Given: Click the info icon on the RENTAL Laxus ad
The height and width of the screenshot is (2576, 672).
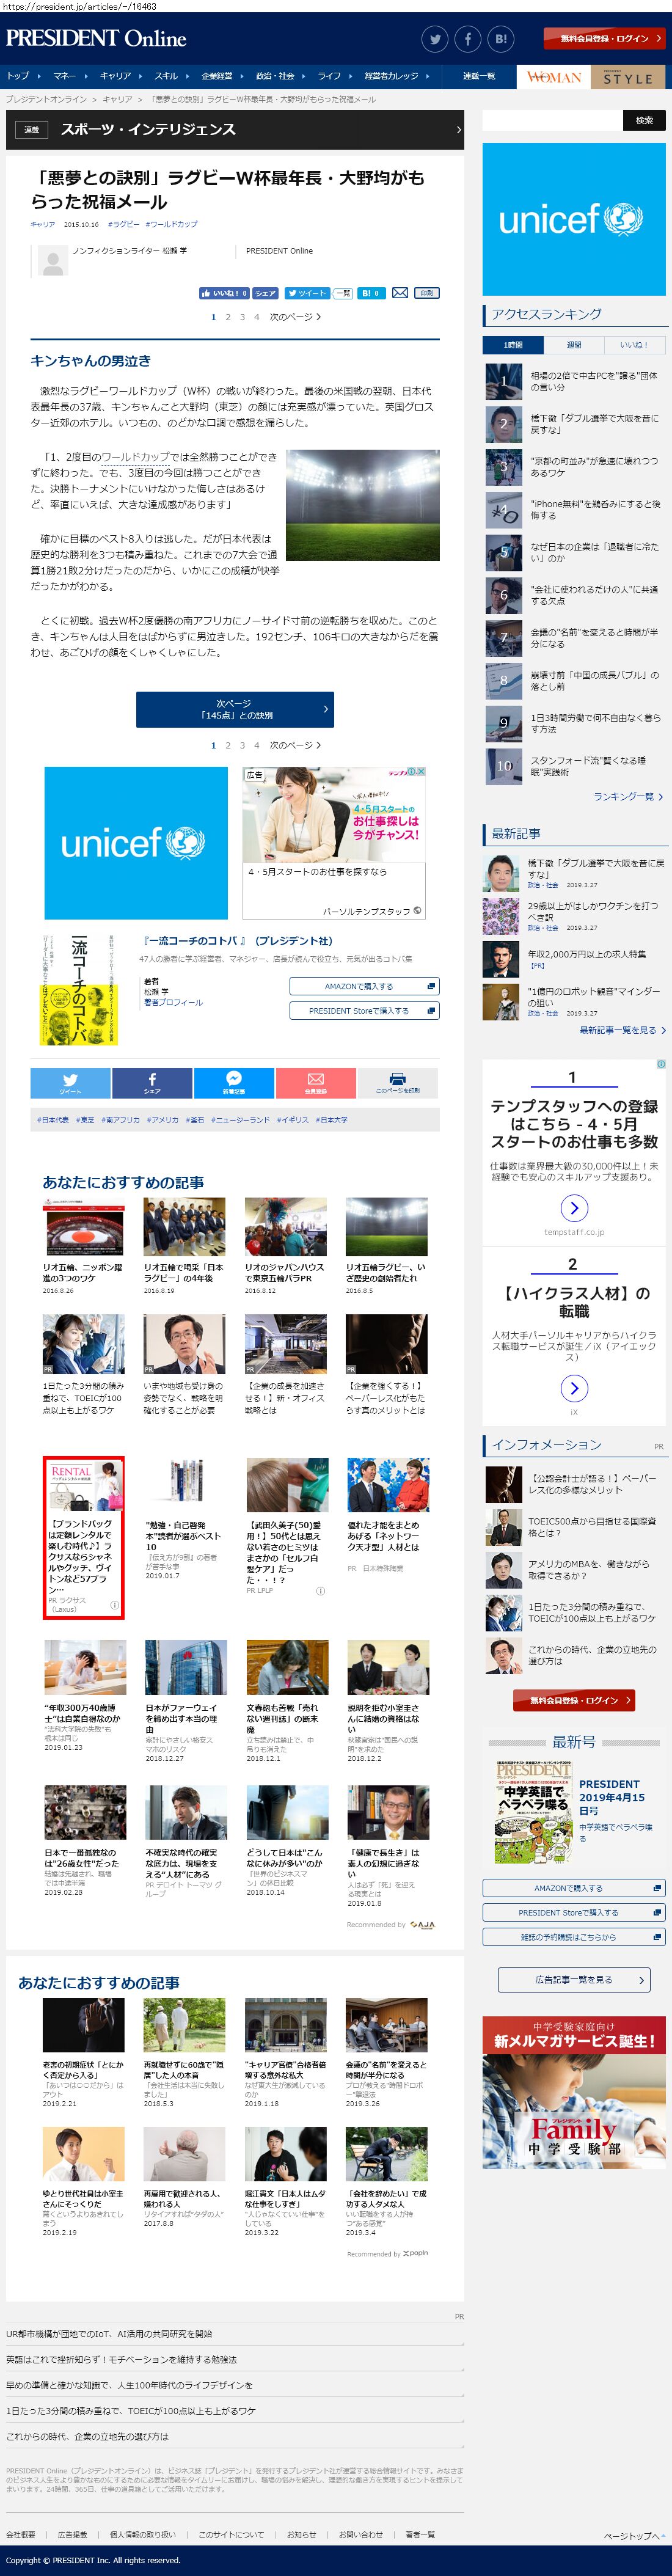Looking at the screenshot, I should point(114,1605).
